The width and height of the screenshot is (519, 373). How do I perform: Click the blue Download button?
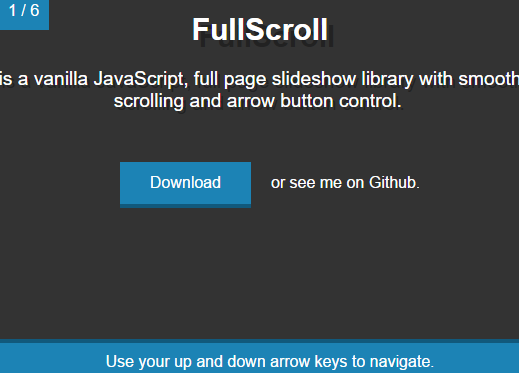pyautogui.click(x=185, y=185)
